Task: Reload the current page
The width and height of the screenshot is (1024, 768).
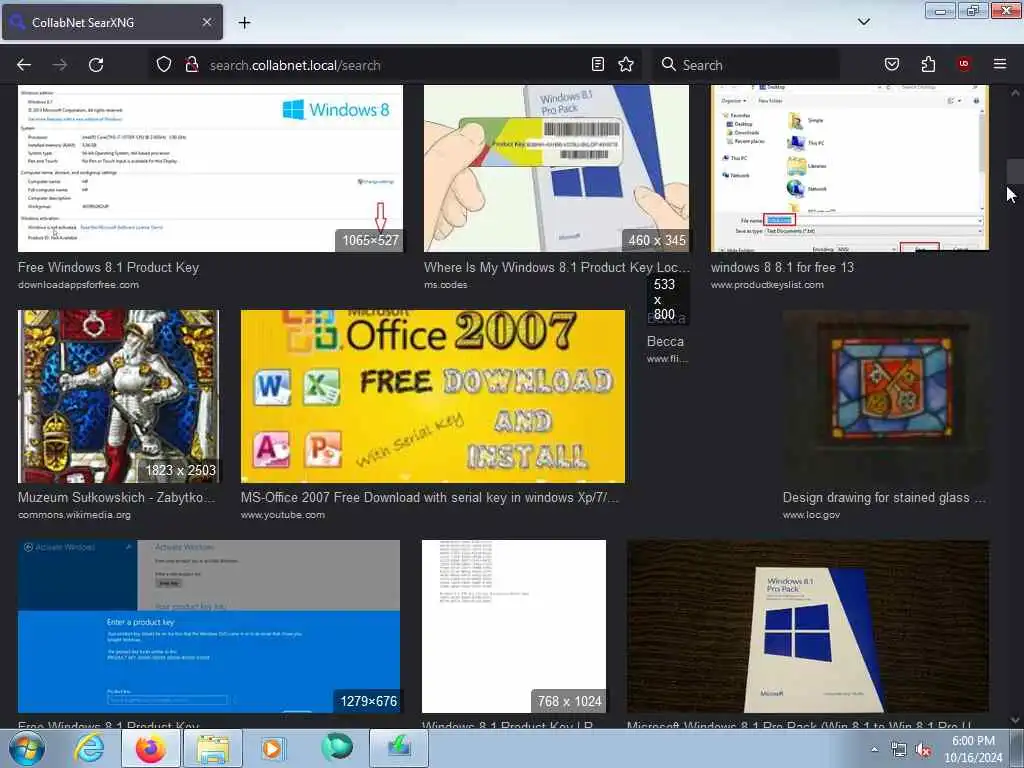Action: [96, 65]
